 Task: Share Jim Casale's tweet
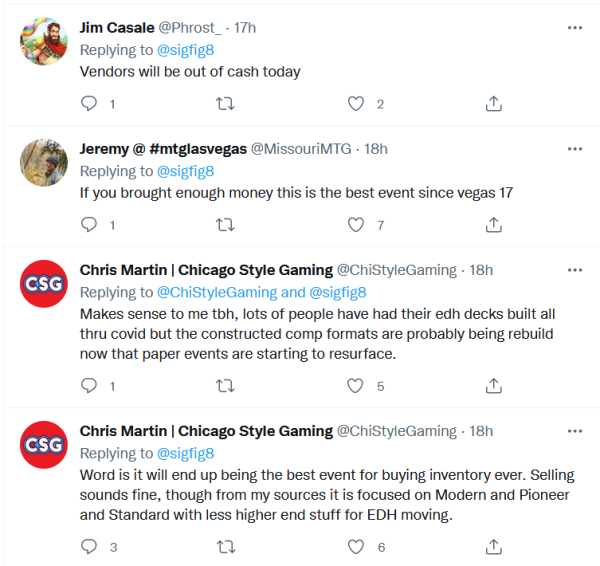[493, 103]
